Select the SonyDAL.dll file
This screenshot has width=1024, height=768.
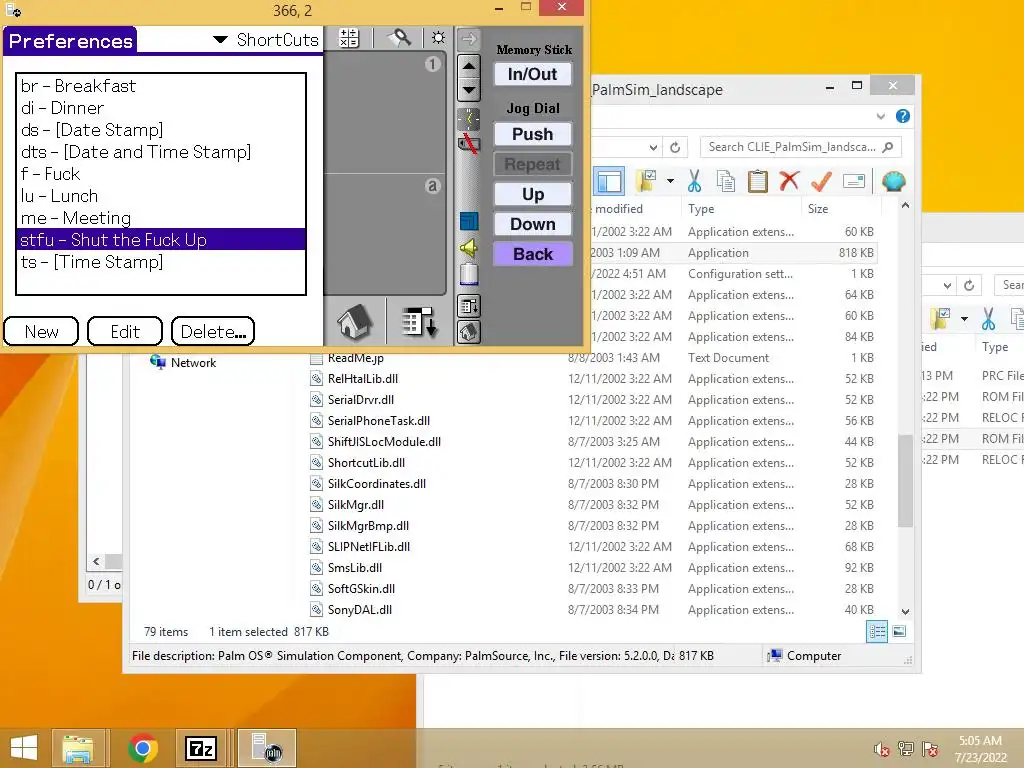(359, 609)
